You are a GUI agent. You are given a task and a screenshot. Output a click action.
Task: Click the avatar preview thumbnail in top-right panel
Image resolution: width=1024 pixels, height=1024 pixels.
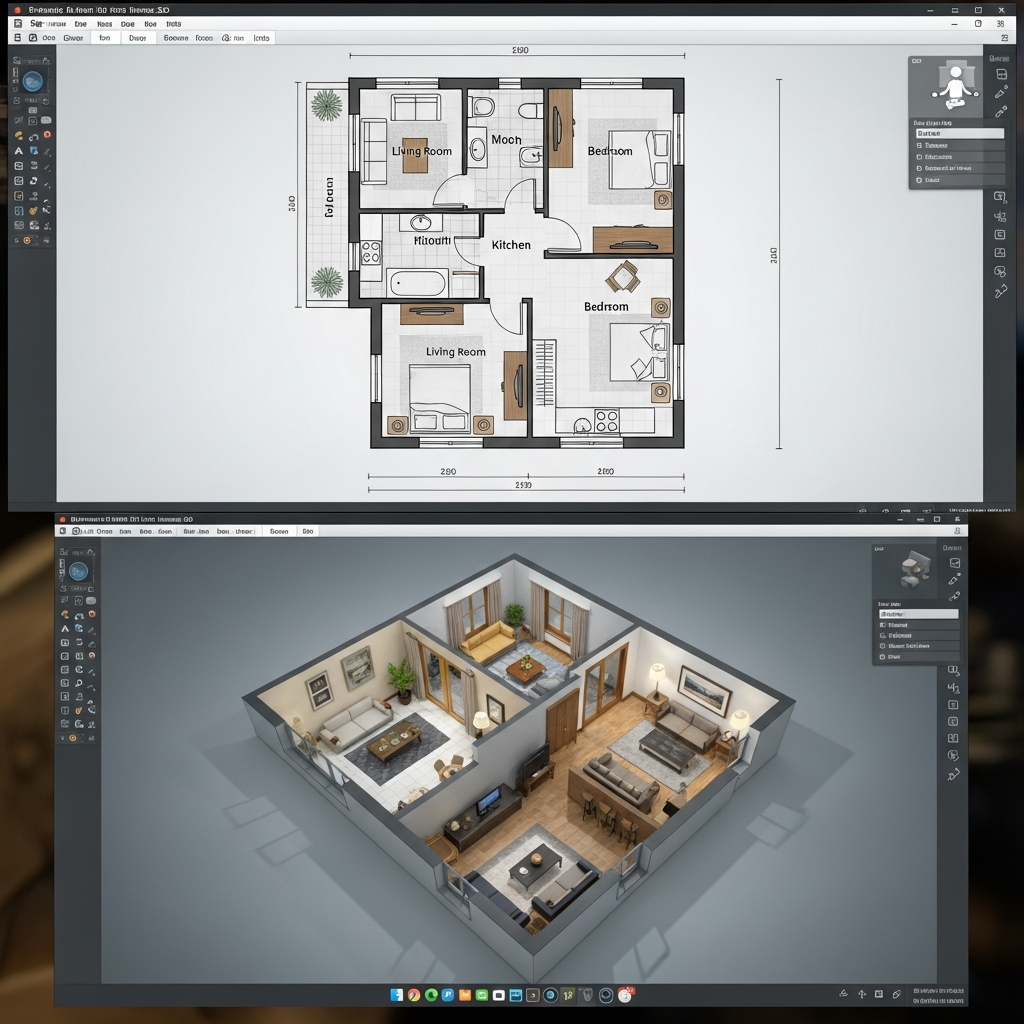tap(953, 86)
